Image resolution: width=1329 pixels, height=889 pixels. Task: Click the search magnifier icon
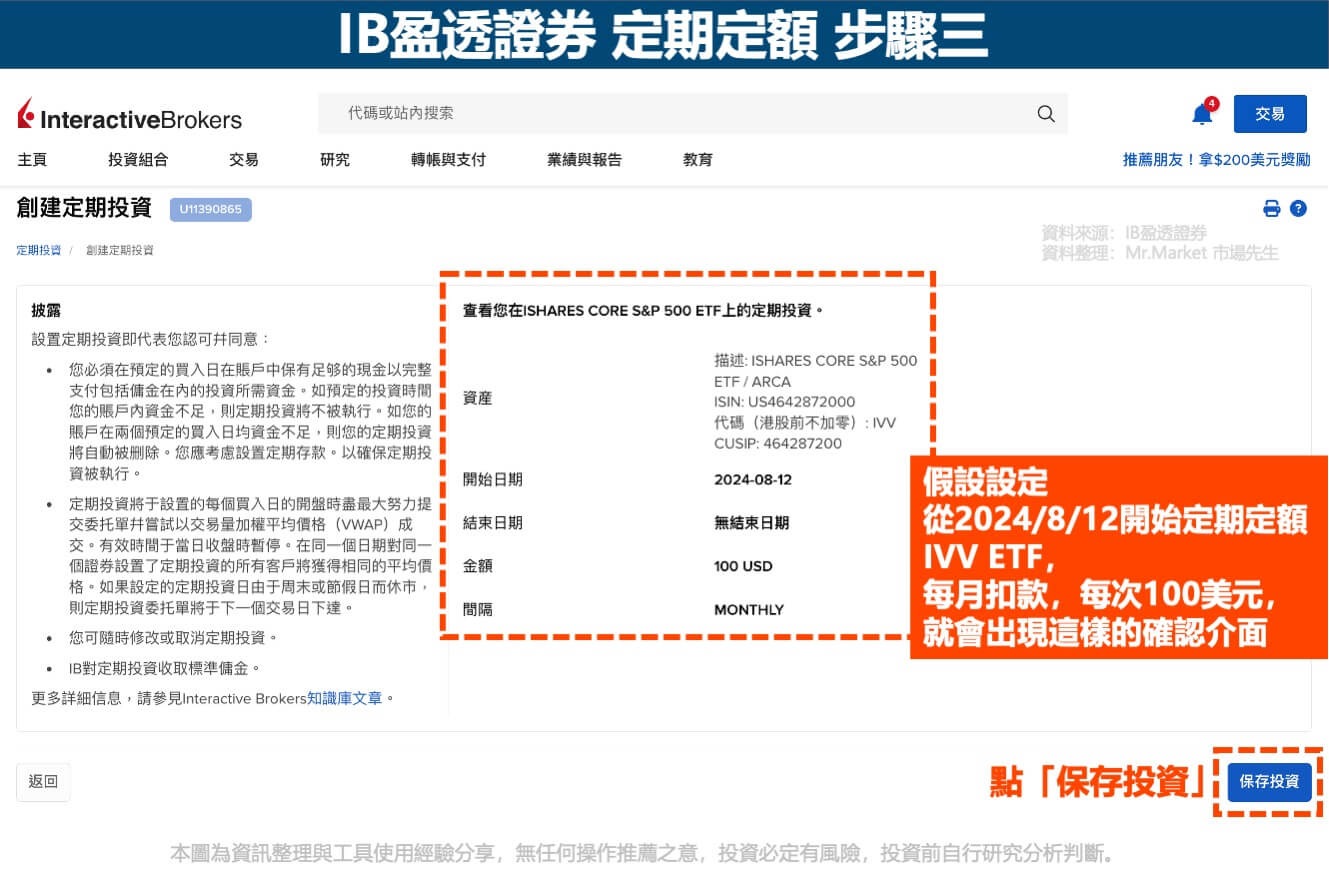[x=1046, y=114]
